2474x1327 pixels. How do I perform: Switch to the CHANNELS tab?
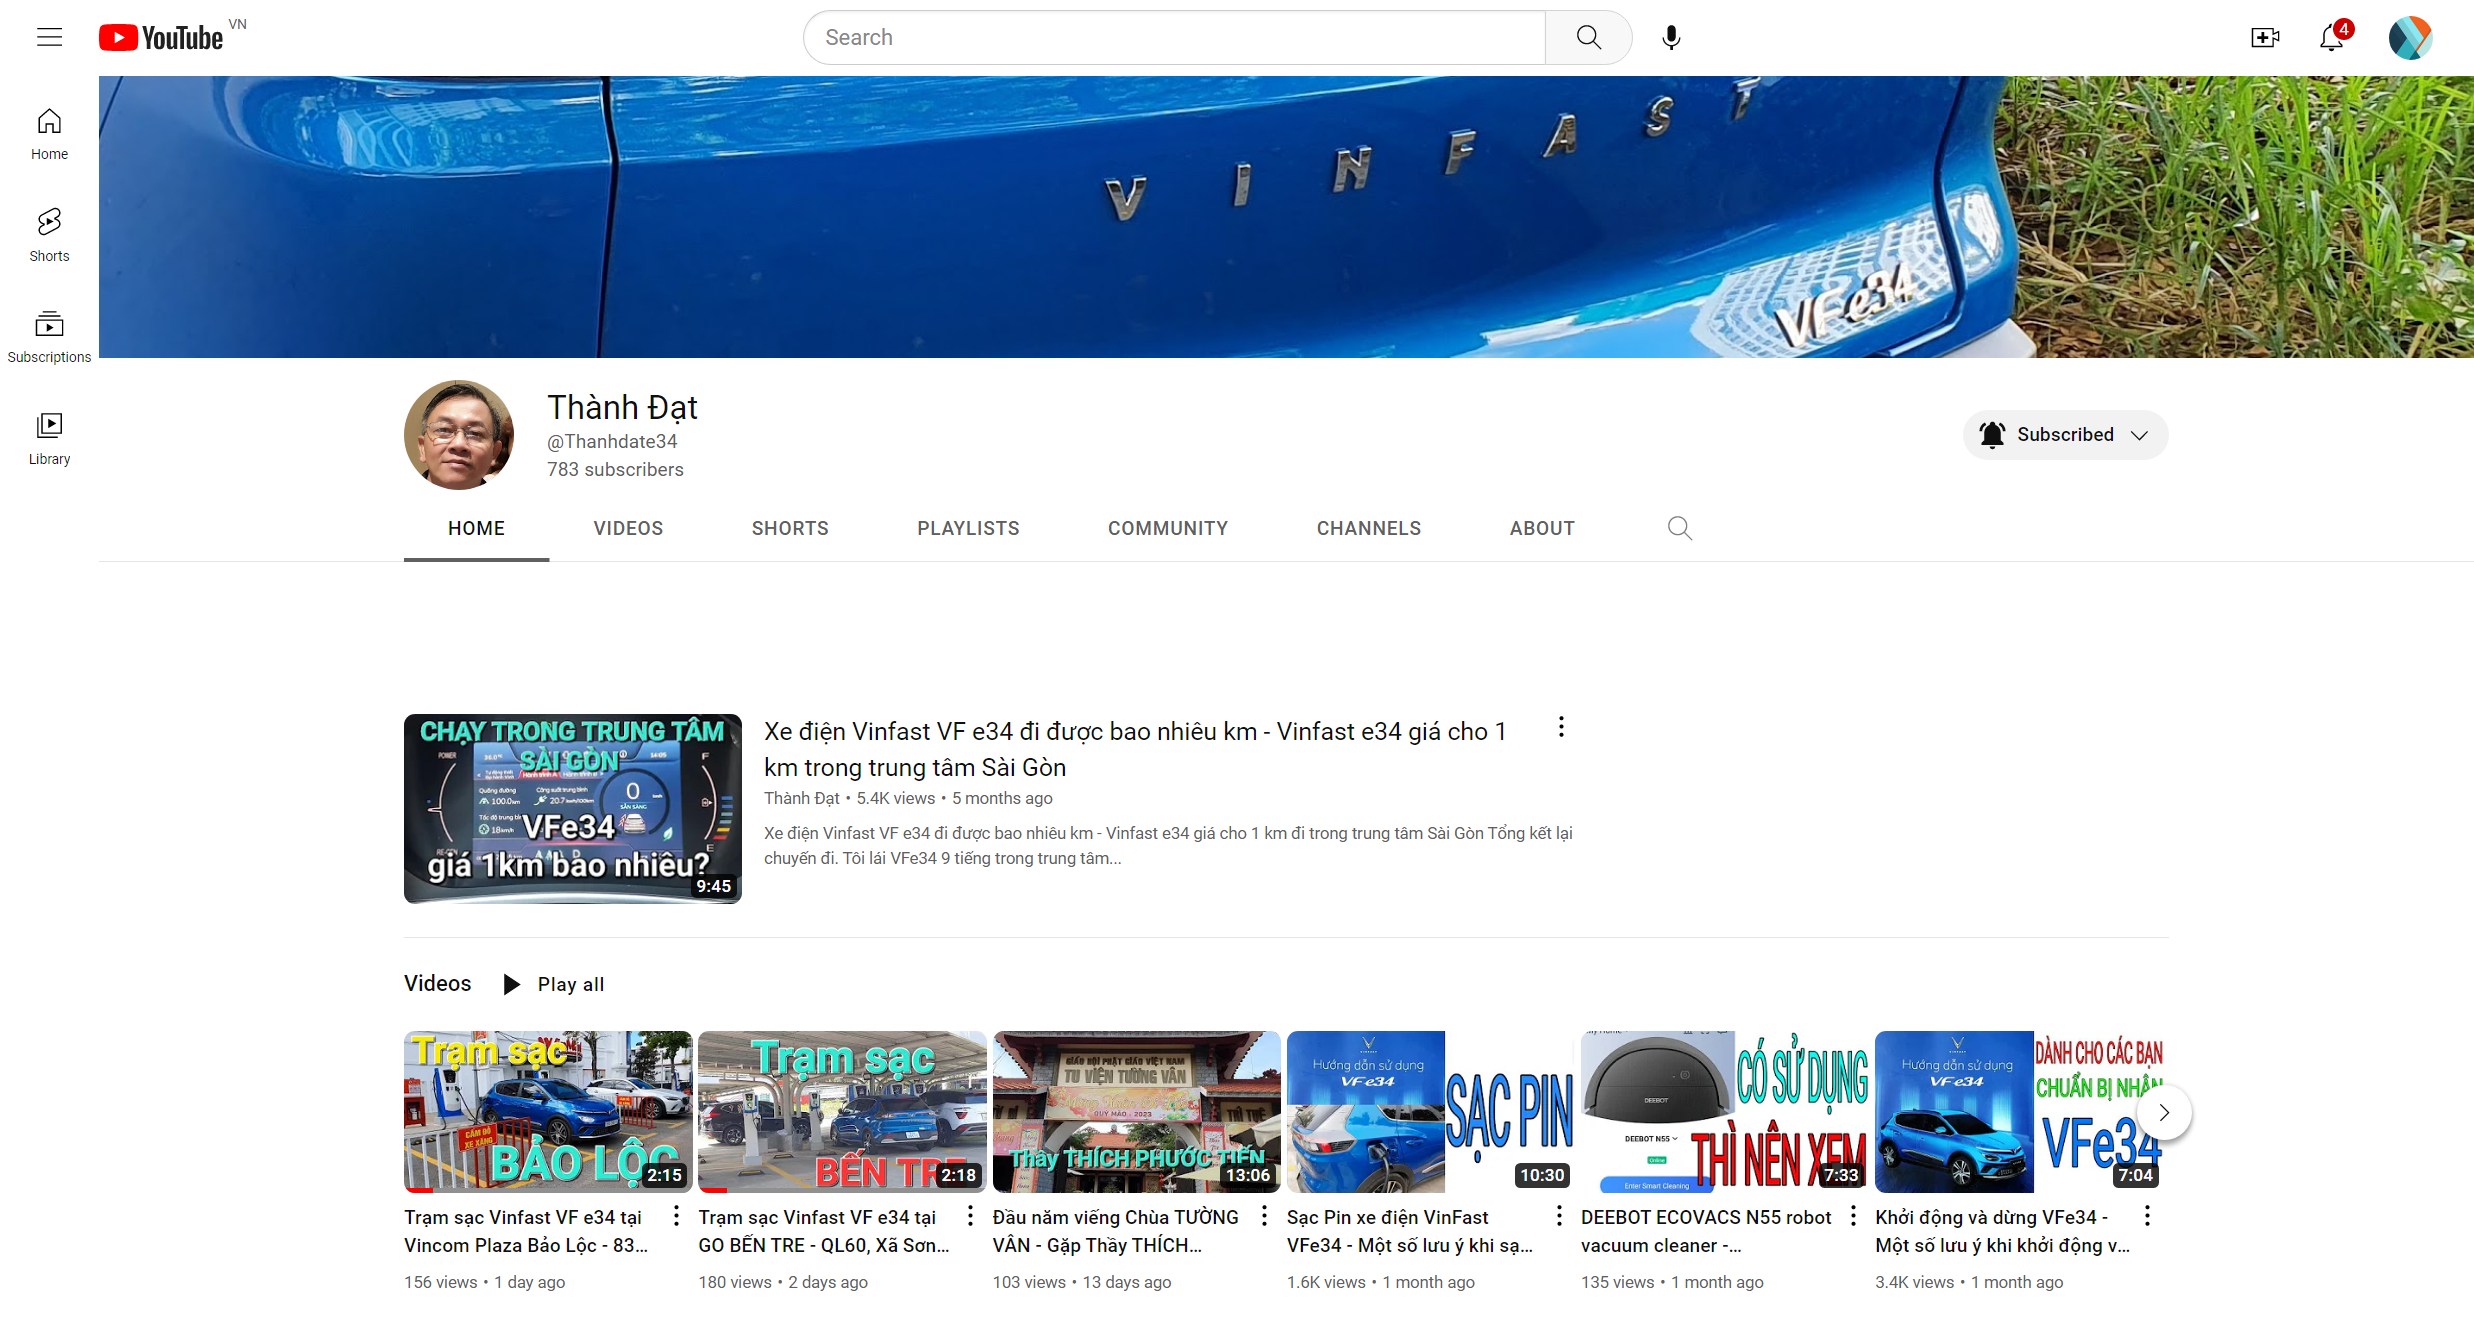point(1369,528)
